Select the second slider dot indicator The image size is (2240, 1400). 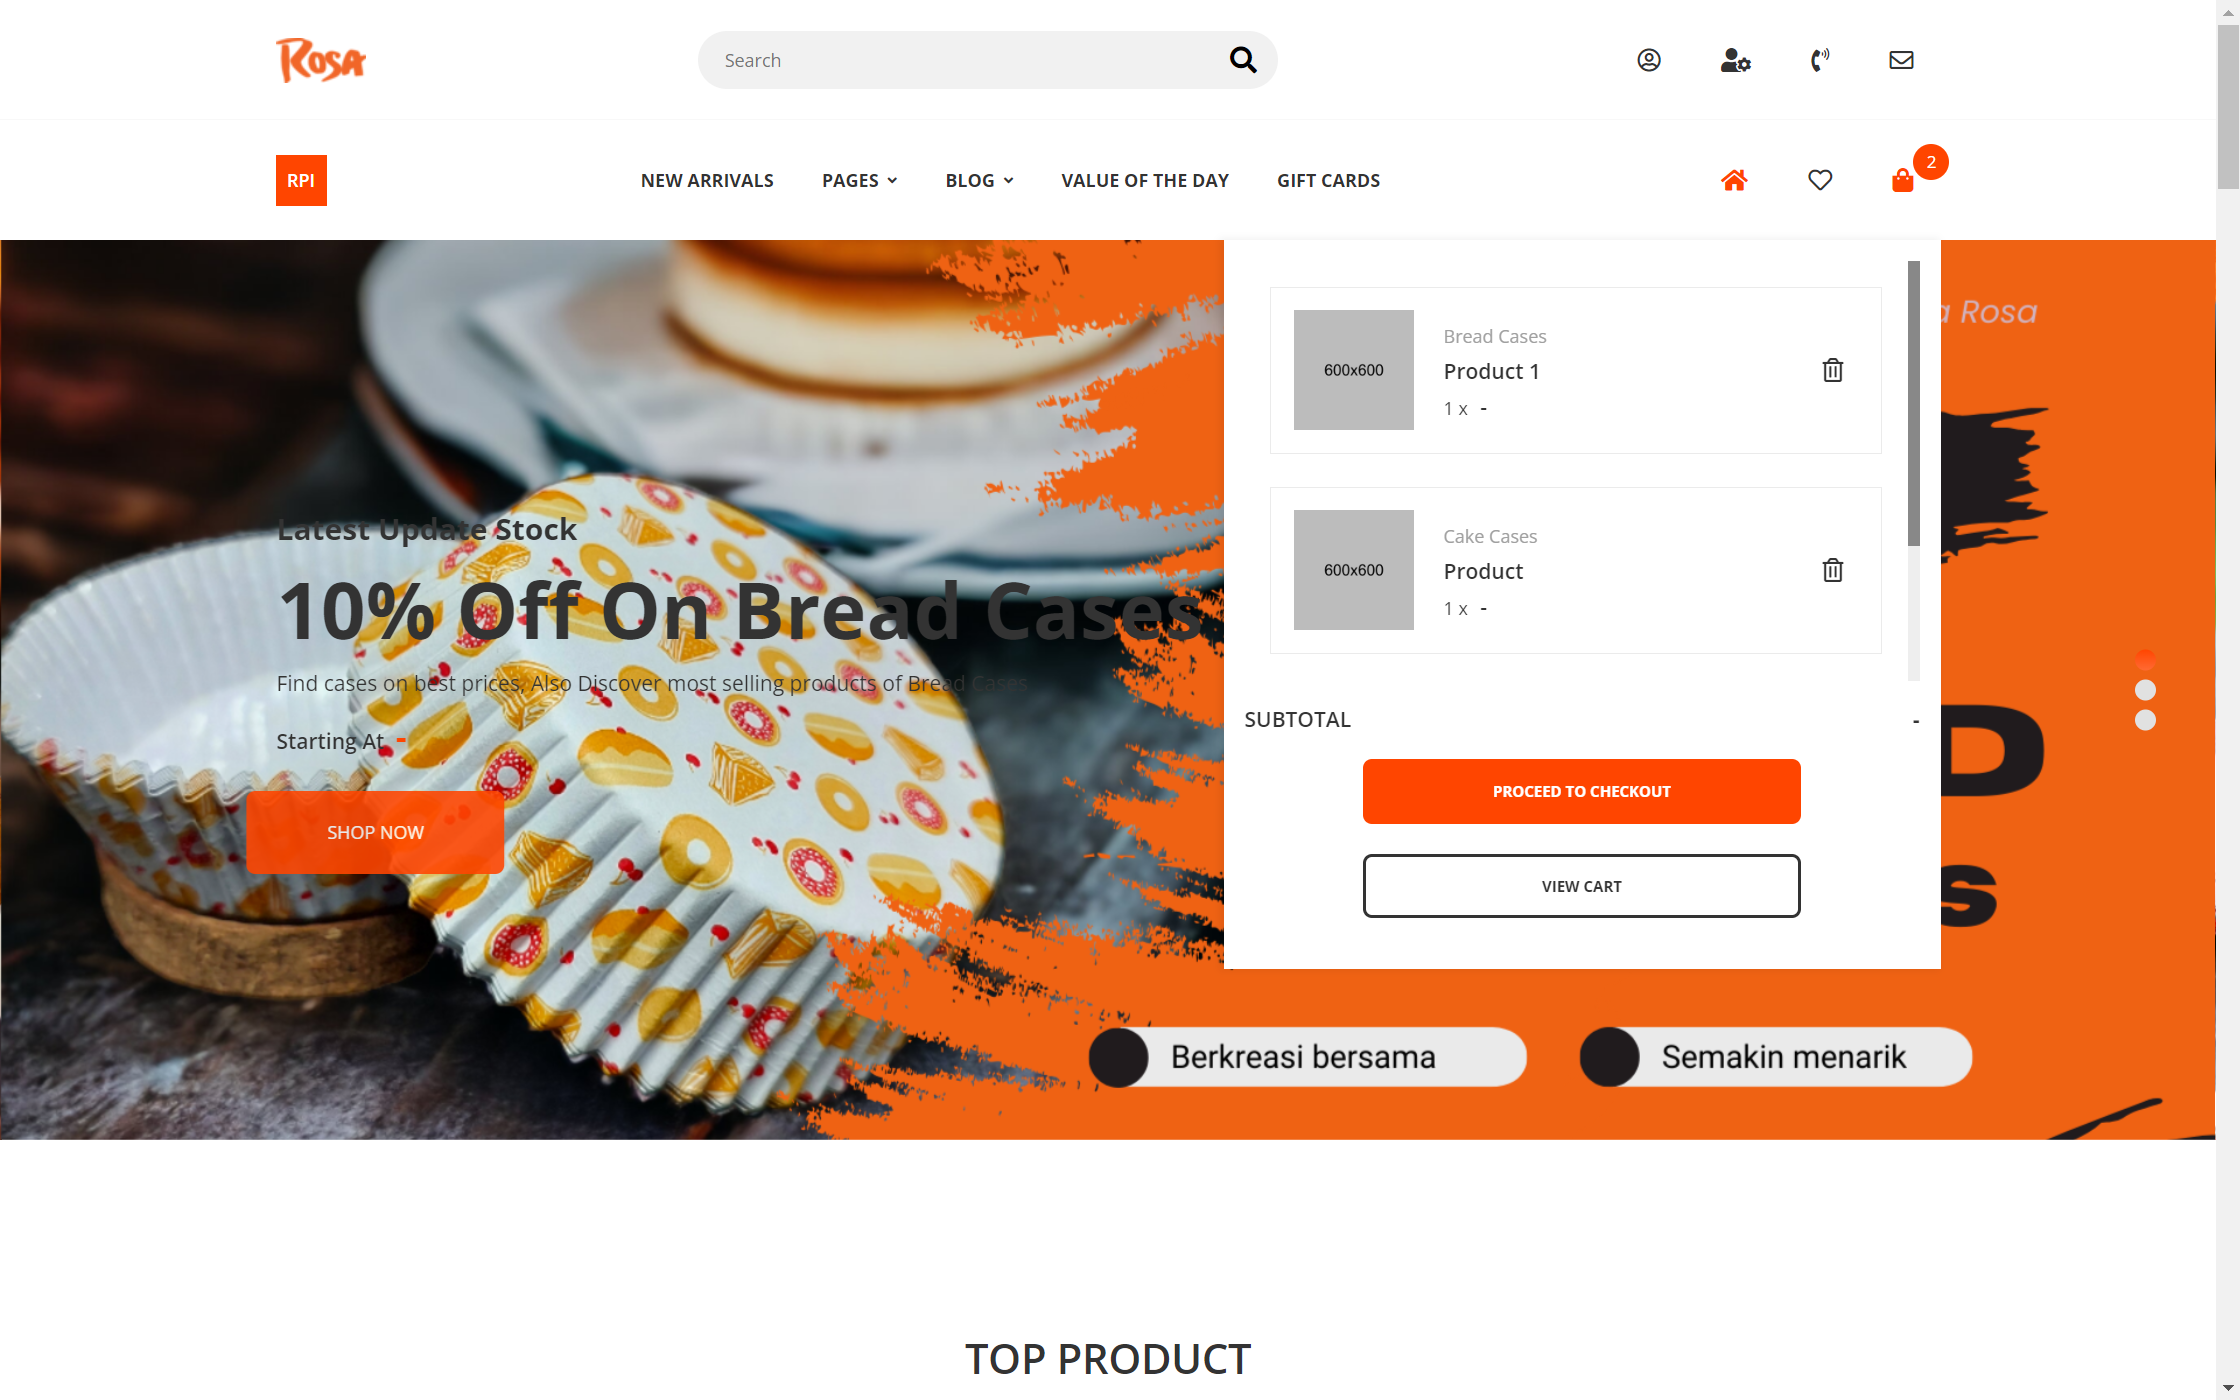tap(2145, 690)
